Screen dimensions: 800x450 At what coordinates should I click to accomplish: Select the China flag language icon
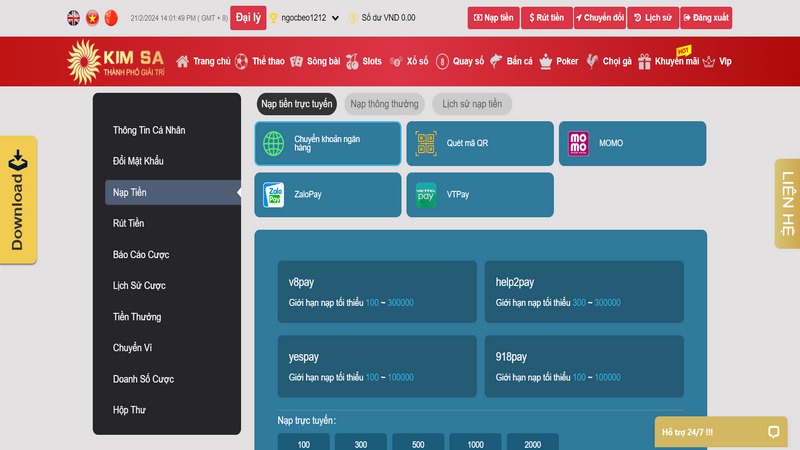coord(111,18)
